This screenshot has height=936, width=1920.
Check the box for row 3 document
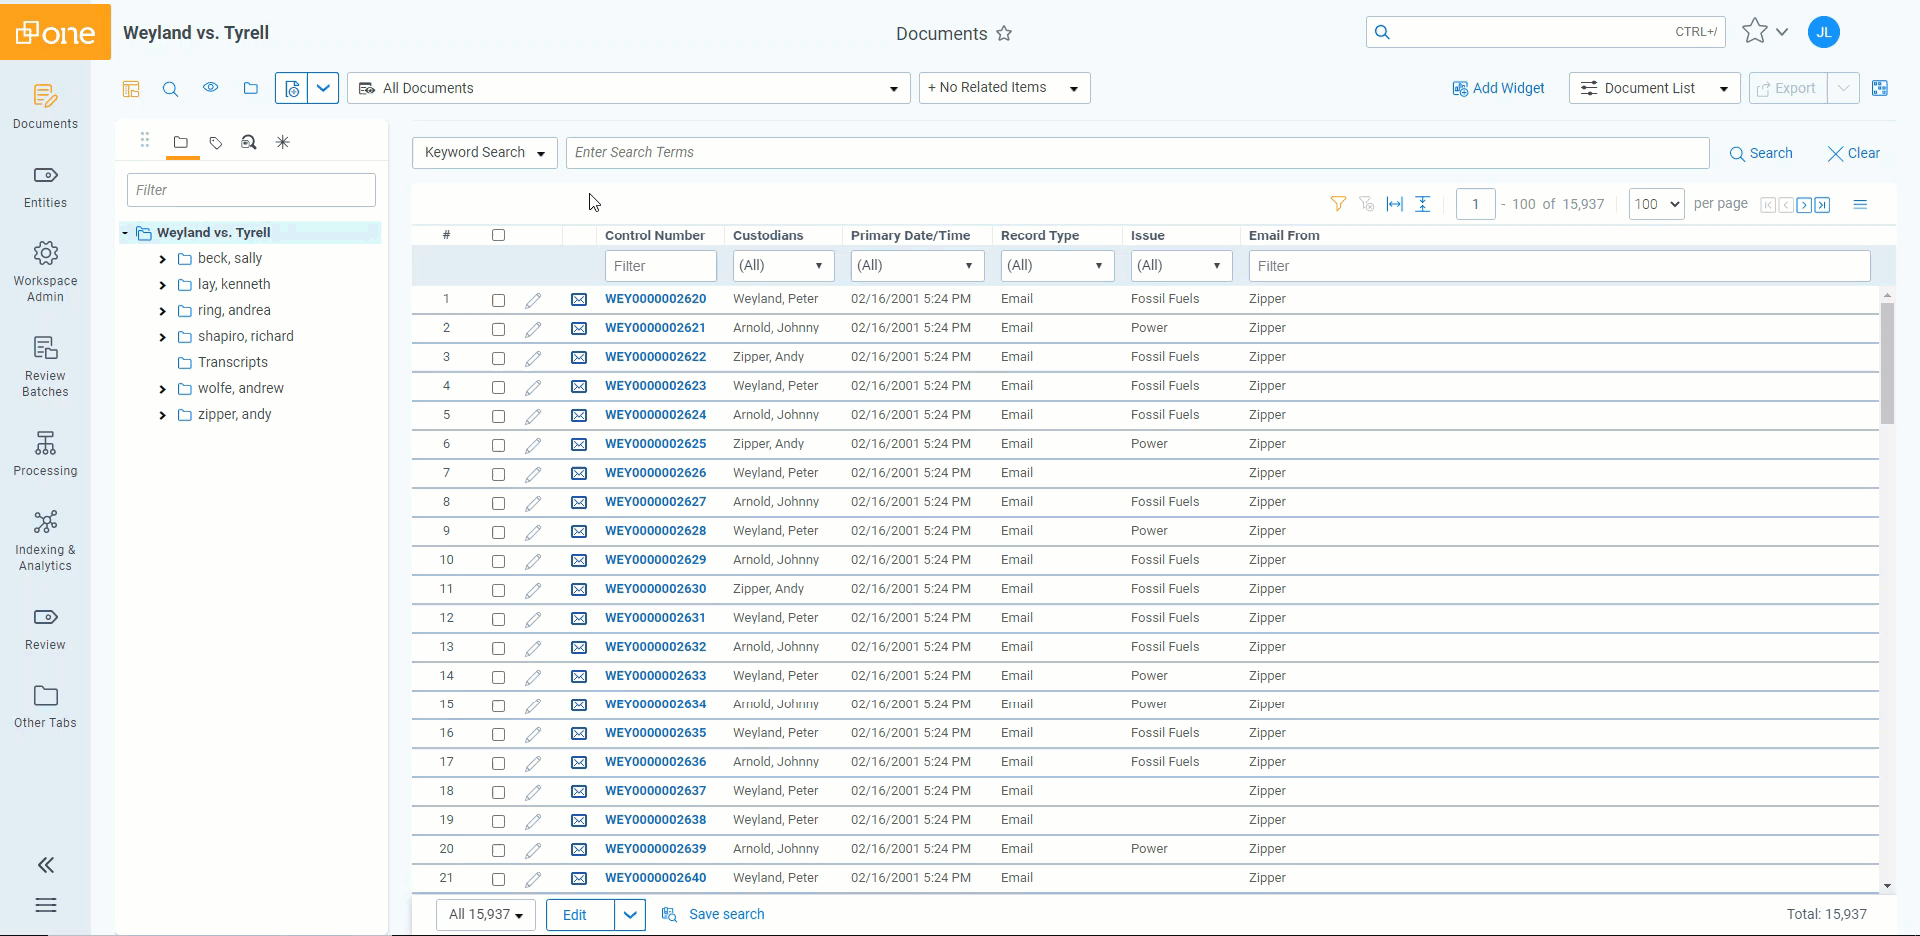pos(498,358)
